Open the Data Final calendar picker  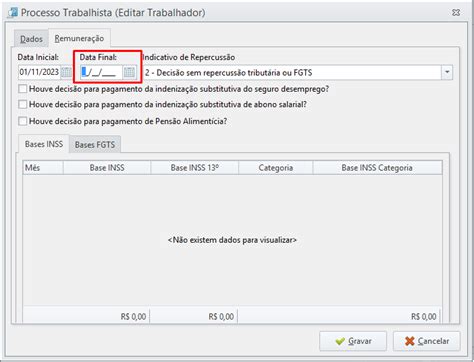tap(129, 72)
